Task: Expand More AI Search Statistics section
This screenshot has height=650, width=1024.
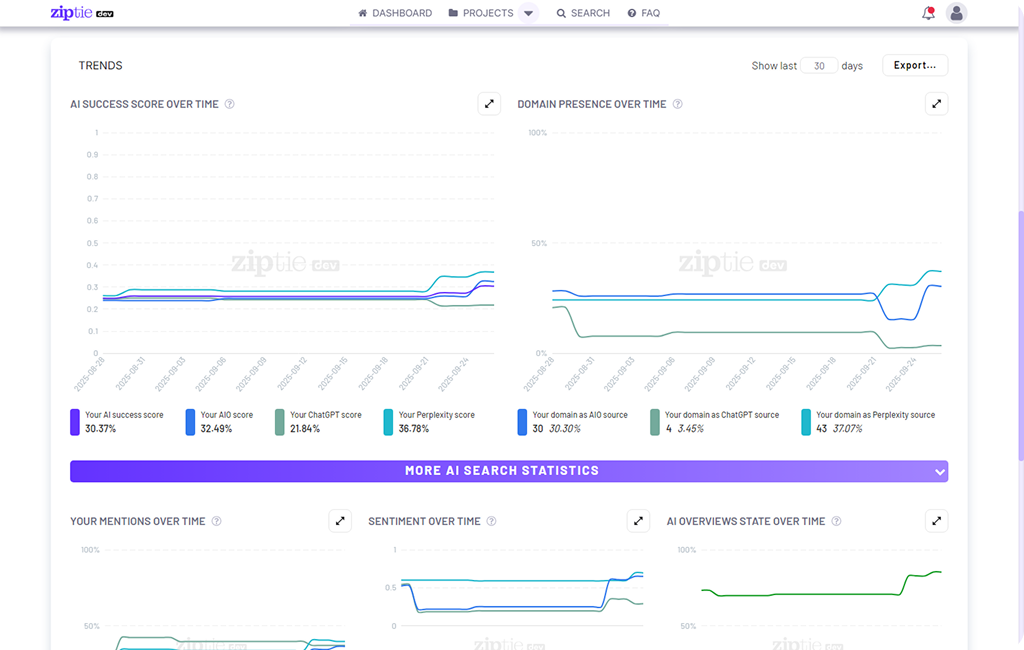Action: coord(508,471)
